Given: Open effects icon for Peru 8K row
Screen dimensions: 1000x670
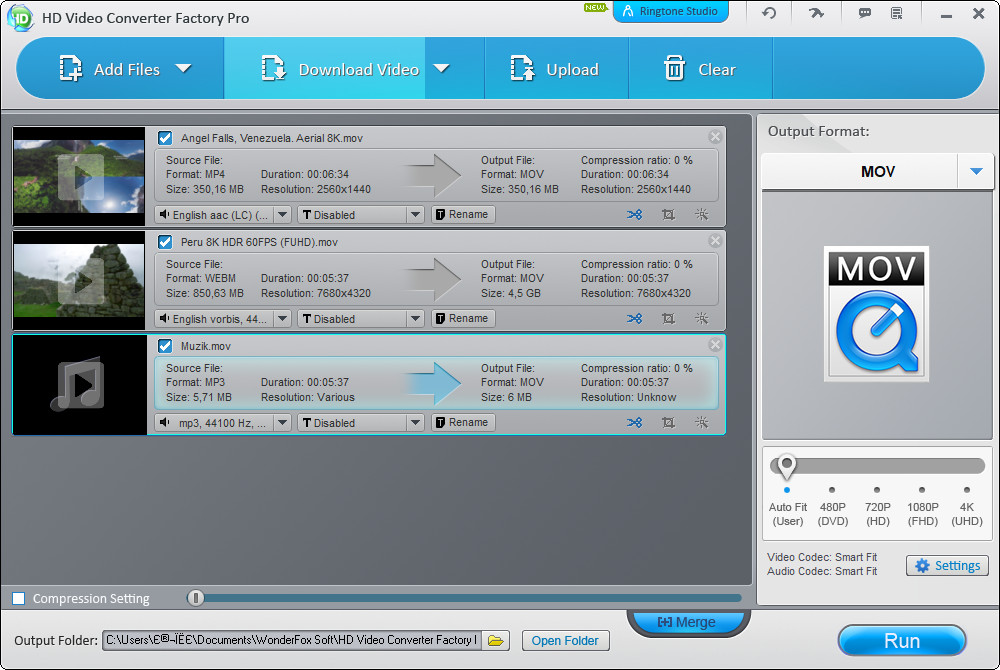Looking at the screenshot, I should 702,319.
